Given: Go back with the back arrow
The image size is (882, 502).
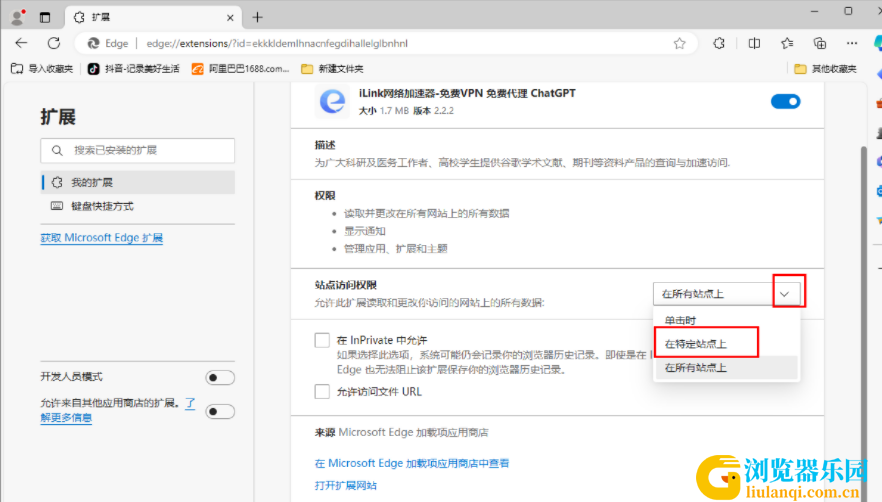Looking at the screenshot, I should (x=21, y=43).
